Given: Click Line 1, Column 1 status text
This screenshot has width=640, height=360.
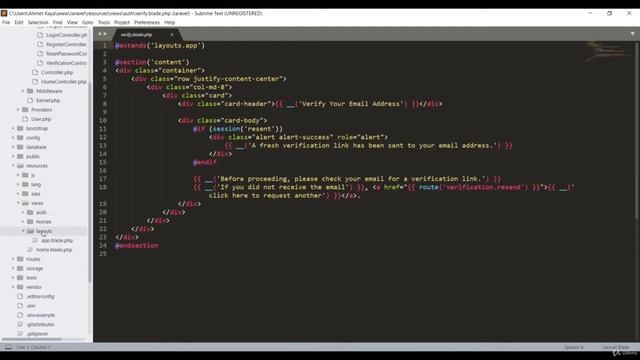Looking at the screenshot, I should (33, 347).
